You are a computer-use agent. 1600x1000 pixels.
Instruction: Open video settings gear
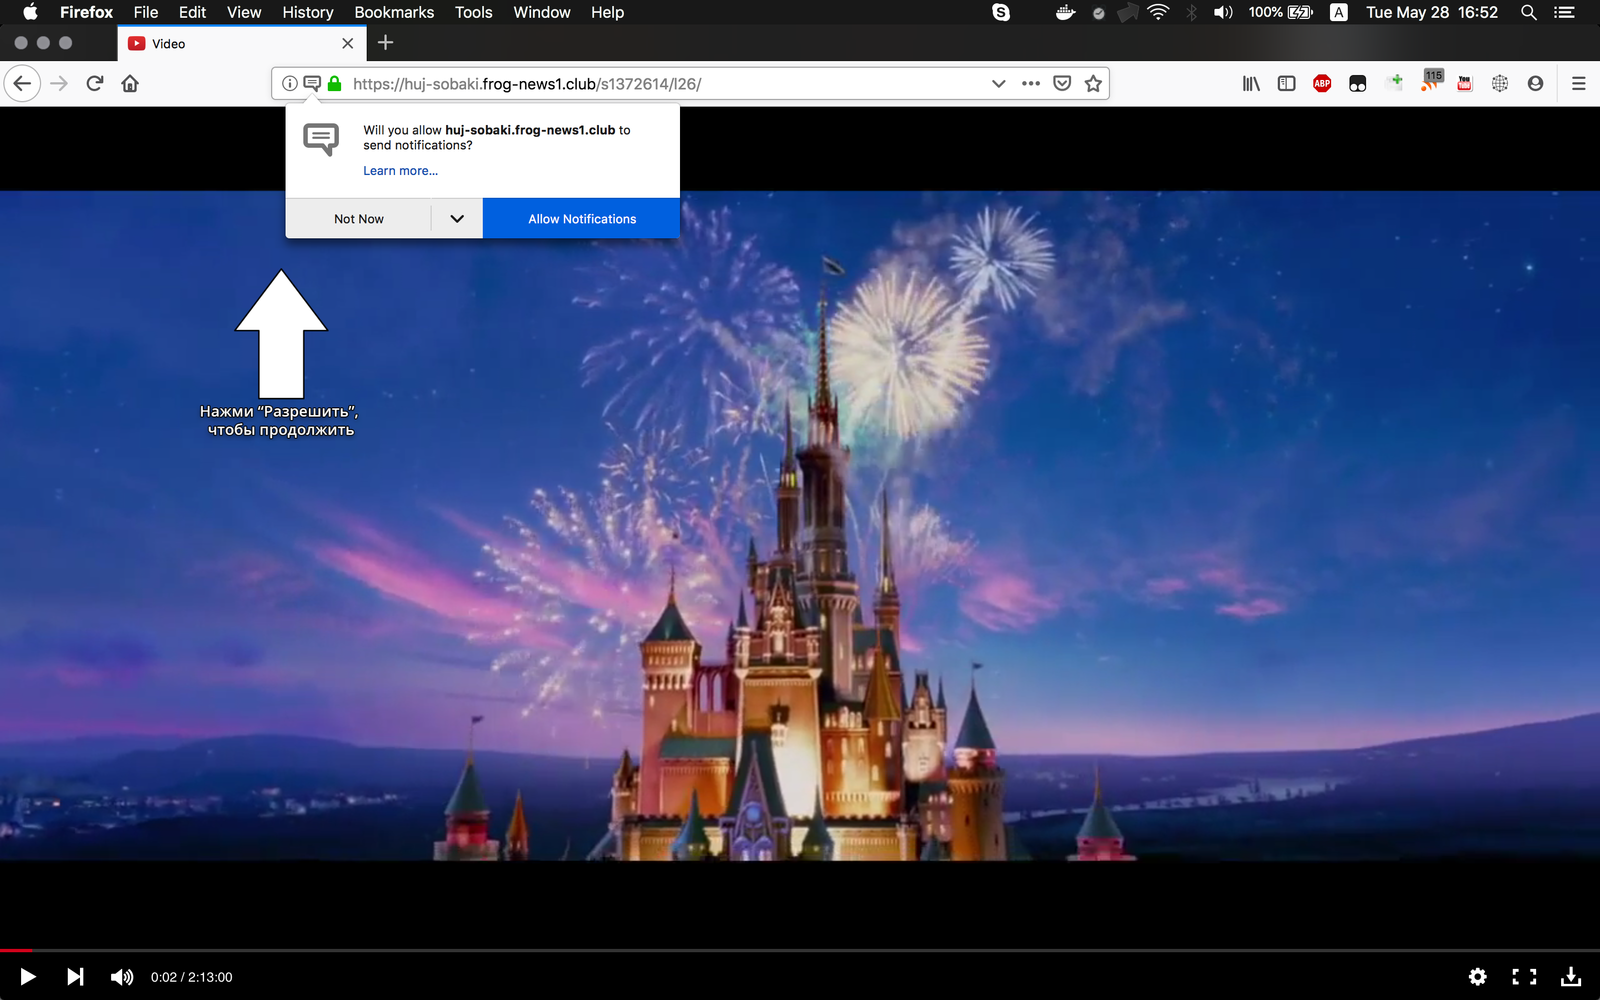[x=1478, y=977]
